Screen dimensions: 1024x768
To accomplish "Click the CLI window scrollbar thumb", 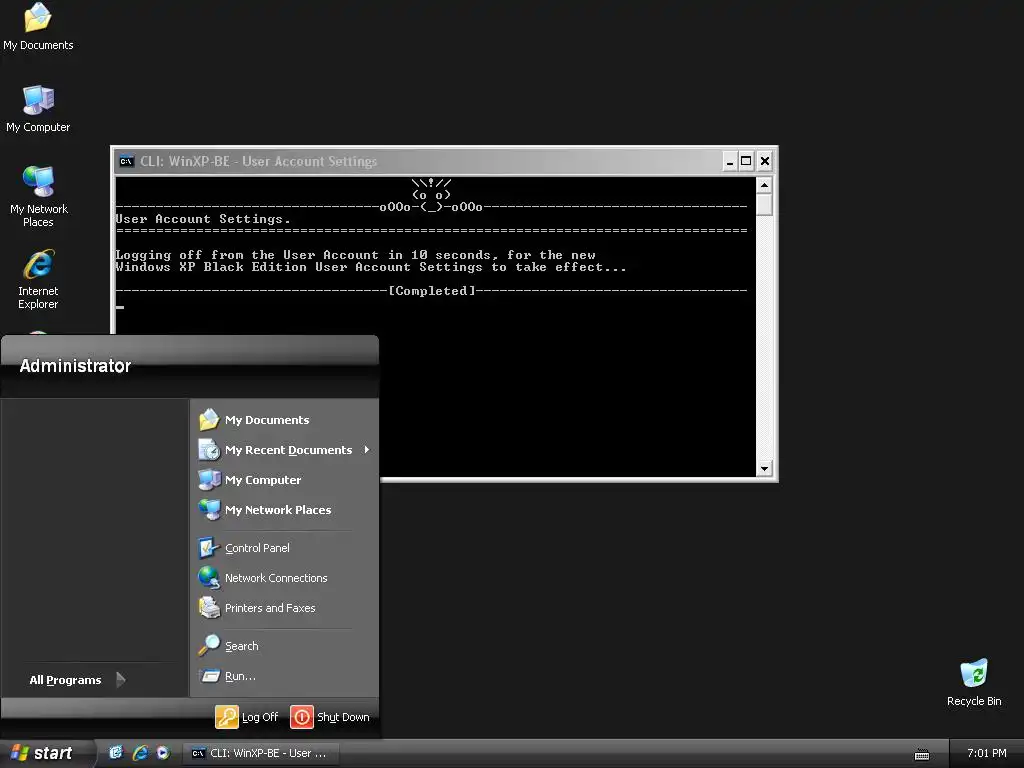I will [764, 204].
